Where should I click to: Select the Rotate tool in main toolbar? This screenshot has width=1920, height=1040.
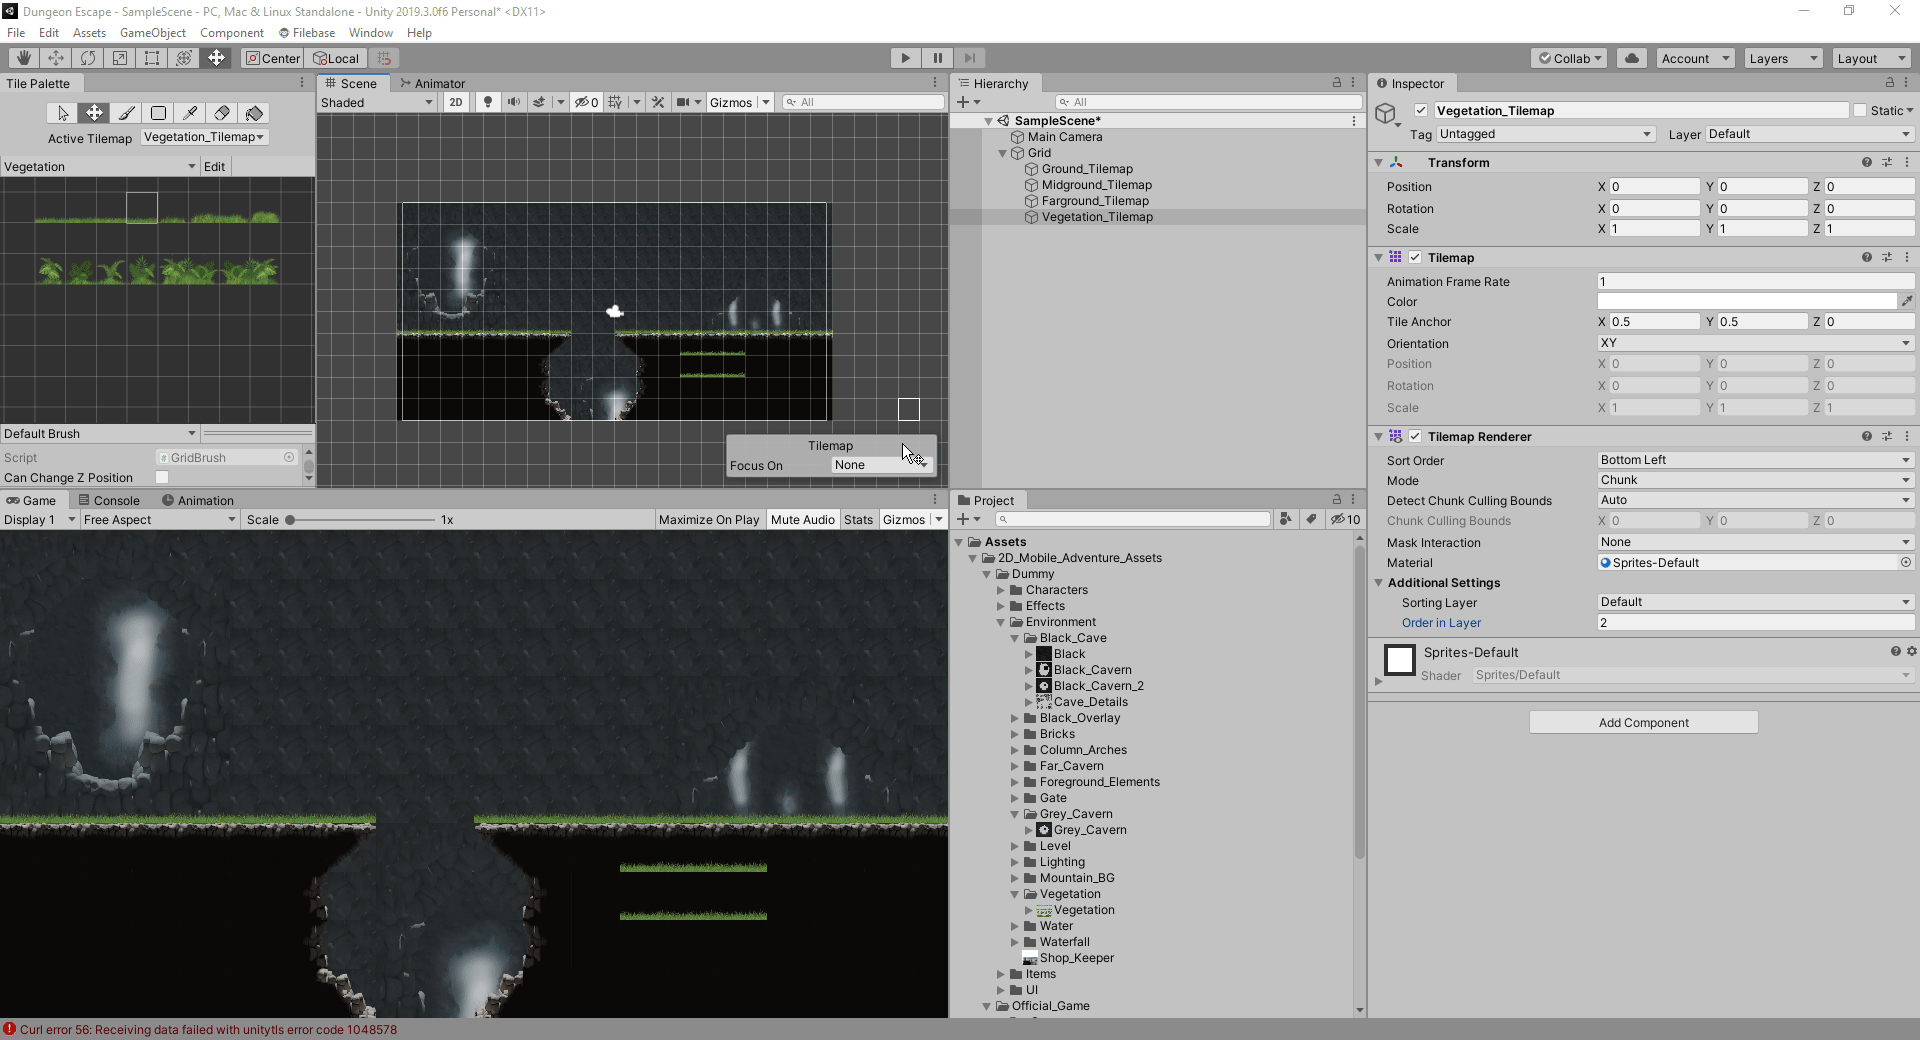point(88,58)
